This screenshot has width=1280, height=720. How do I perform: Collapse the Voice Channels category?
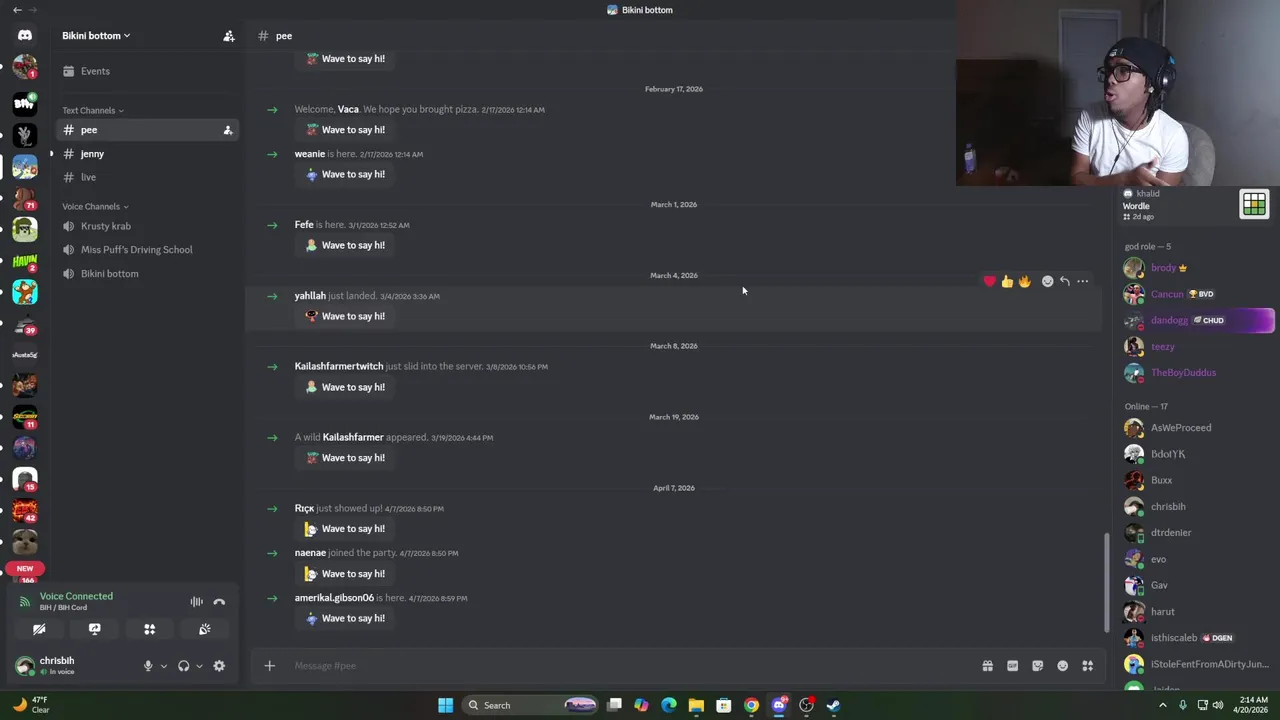[x=95, y=206]
